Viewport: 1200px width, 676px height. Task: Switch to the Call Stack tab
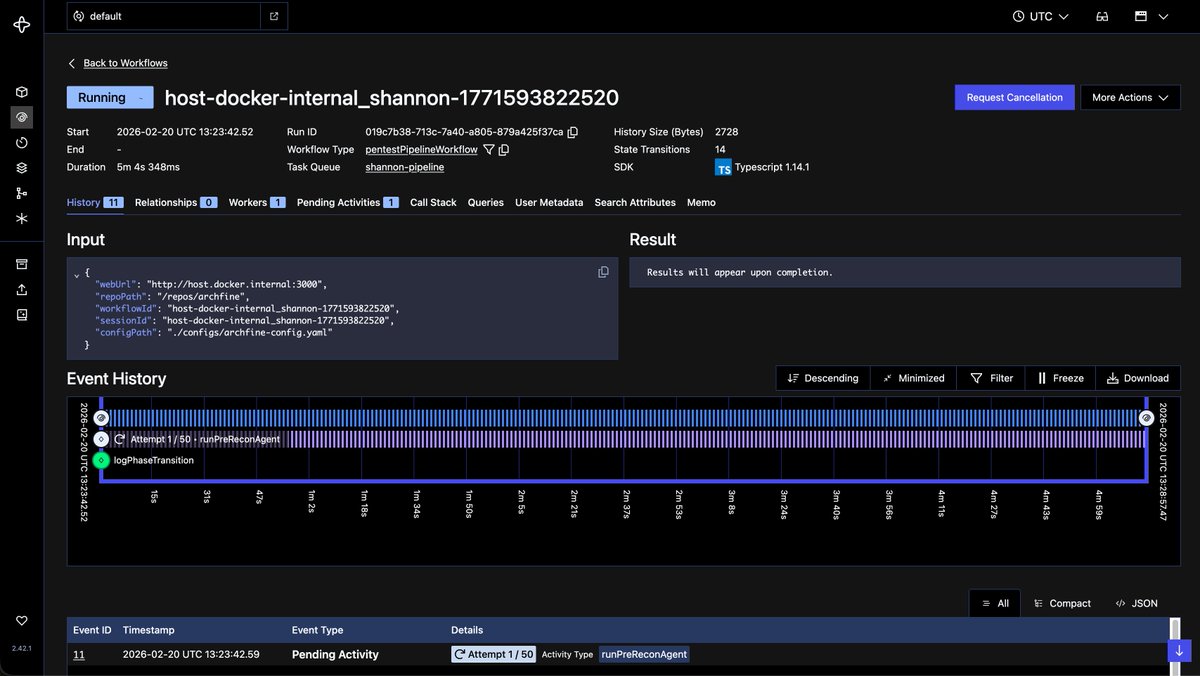click(433, 202)
